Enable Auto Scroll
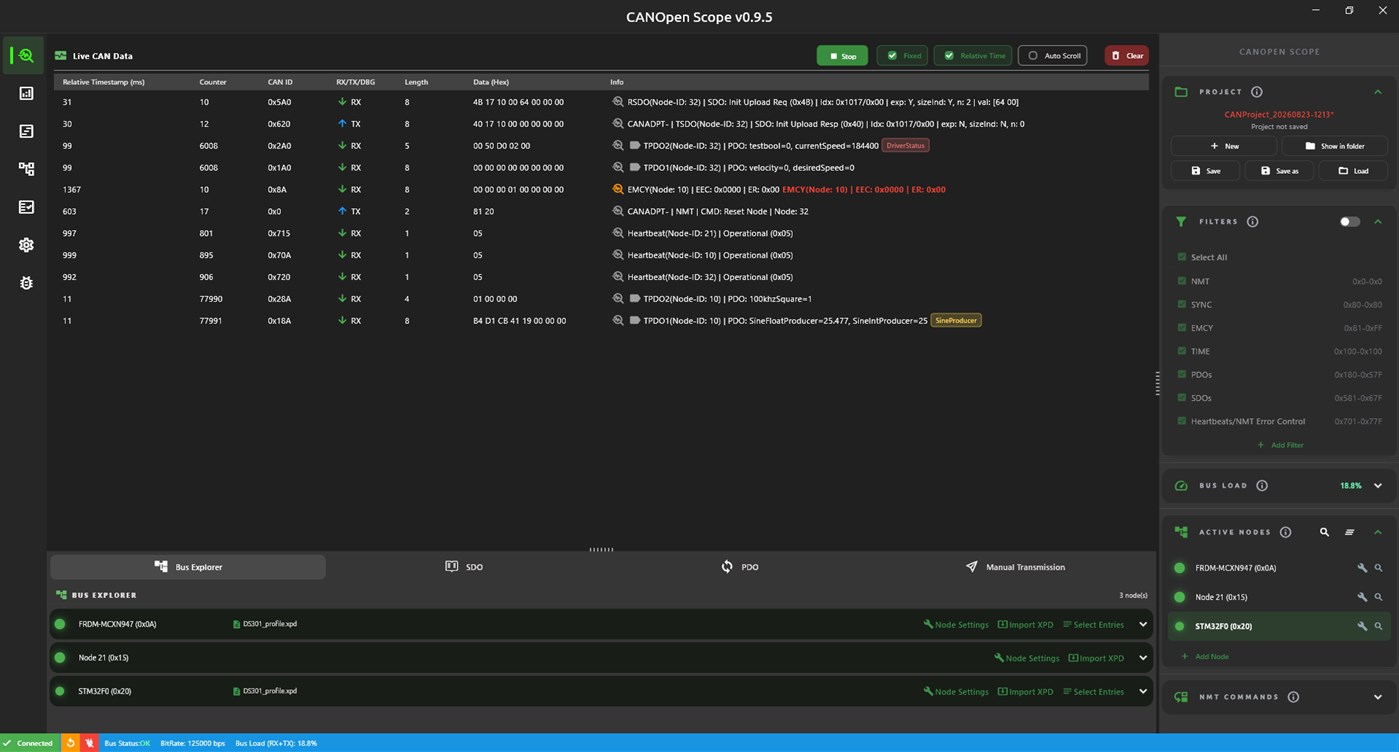The width and height of the screenshot is (1399, 752). pos(1053,56)
